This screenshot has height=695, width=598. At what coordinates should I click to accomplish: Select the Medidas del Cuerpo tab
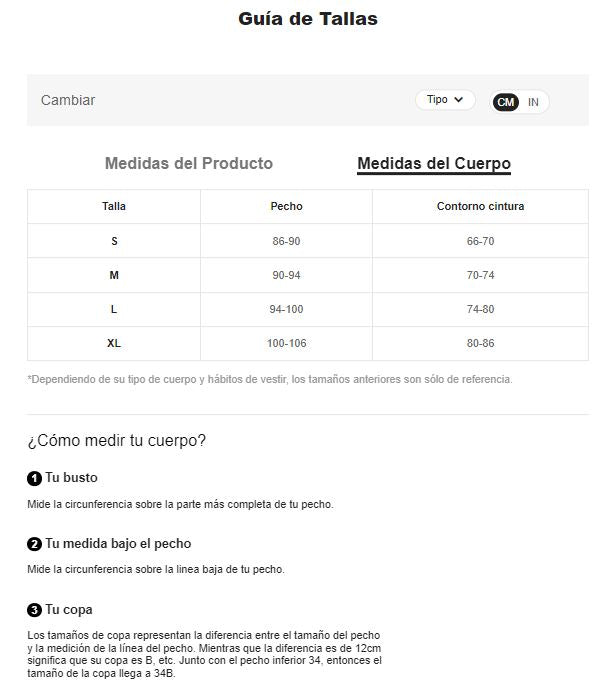[434, 164]
